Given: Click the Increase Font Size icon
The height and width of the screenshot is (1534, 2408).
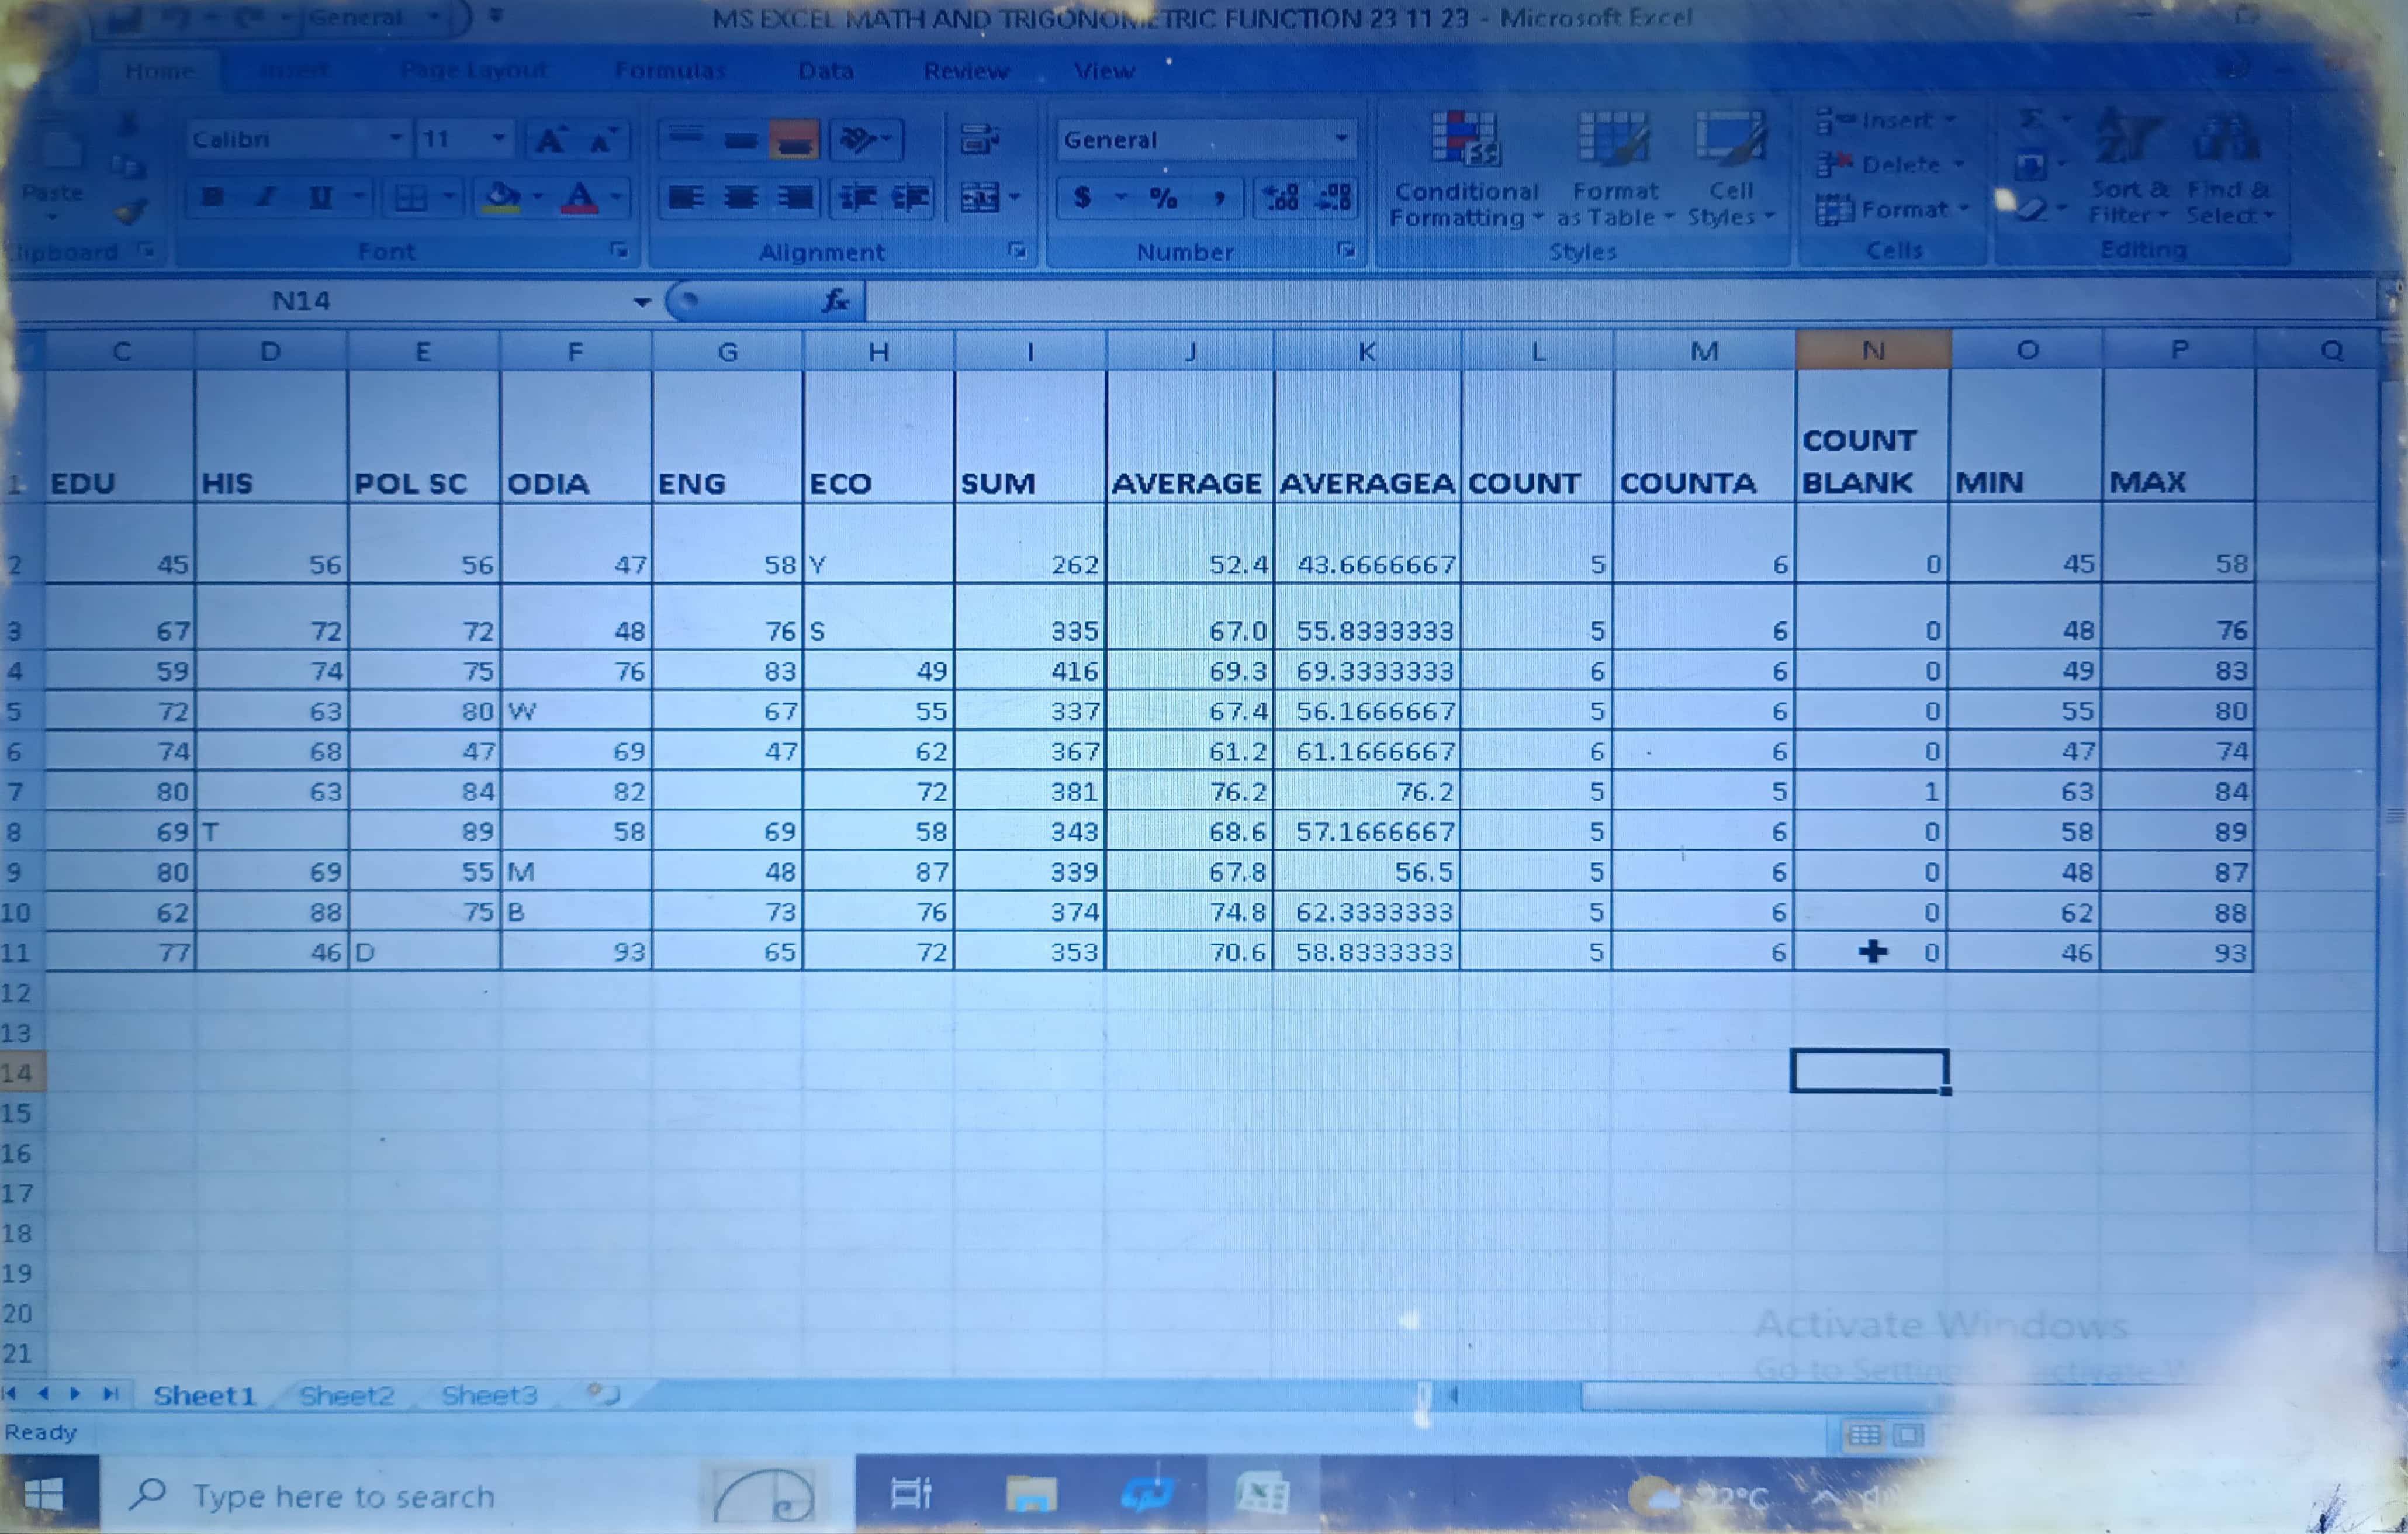Looking at the screenshot, I should [x=550, y=141].
